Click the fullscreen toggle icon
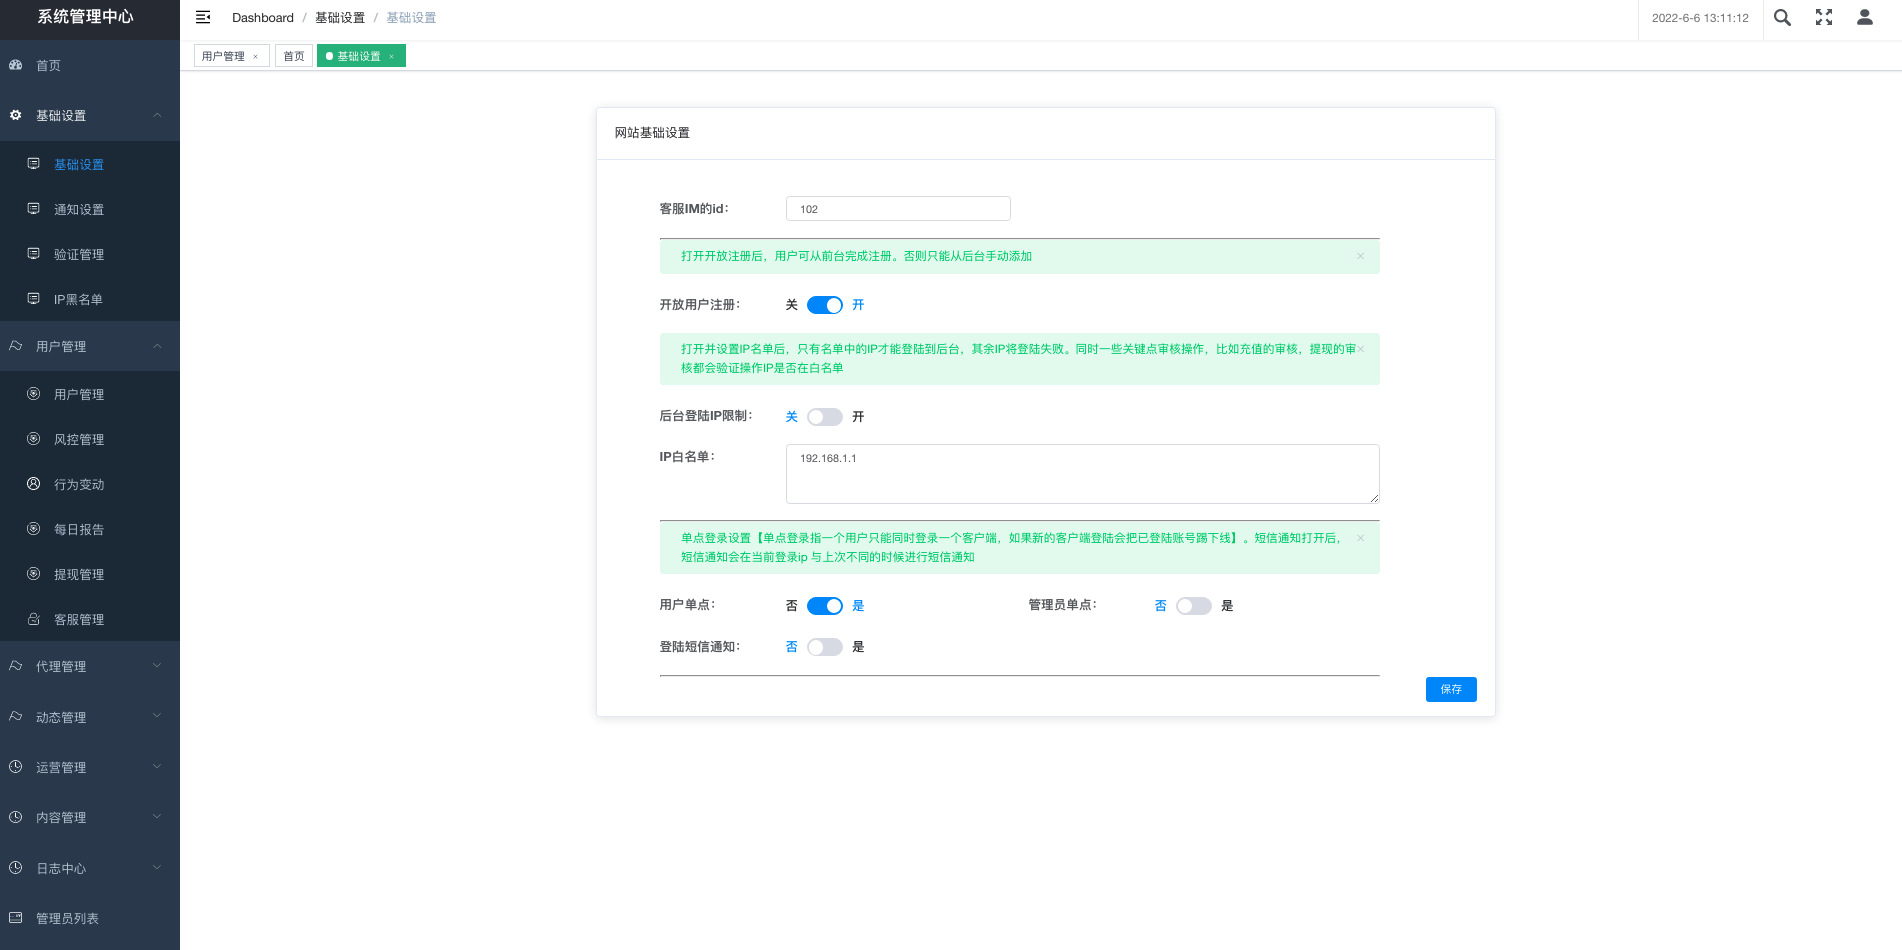The width and height of the screenshot is (1902, 950). [x=1824, y=17]
